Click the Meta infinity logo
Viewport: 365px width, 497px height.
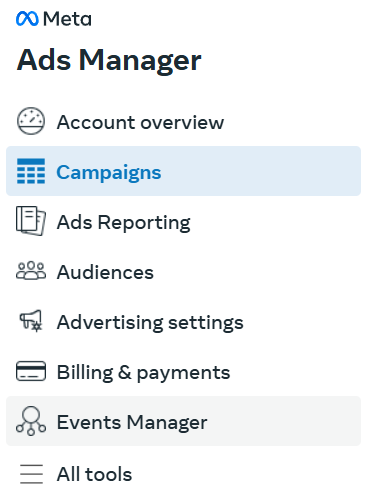pos(27,19)
